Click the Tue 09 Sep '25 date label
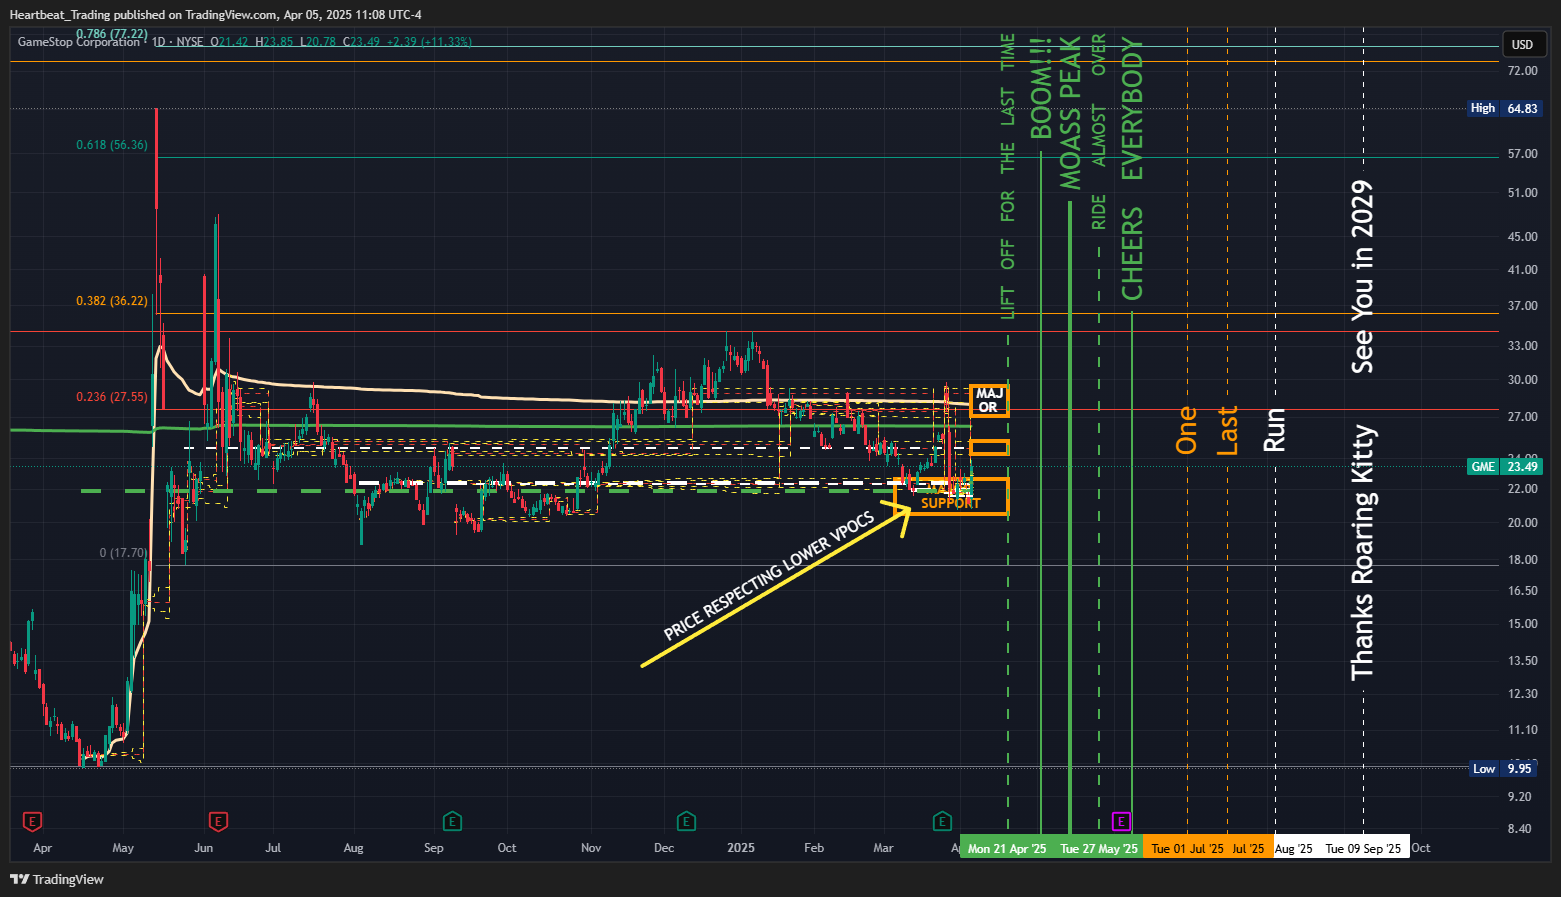1561x897 pixels. (x=1363, y=848)
